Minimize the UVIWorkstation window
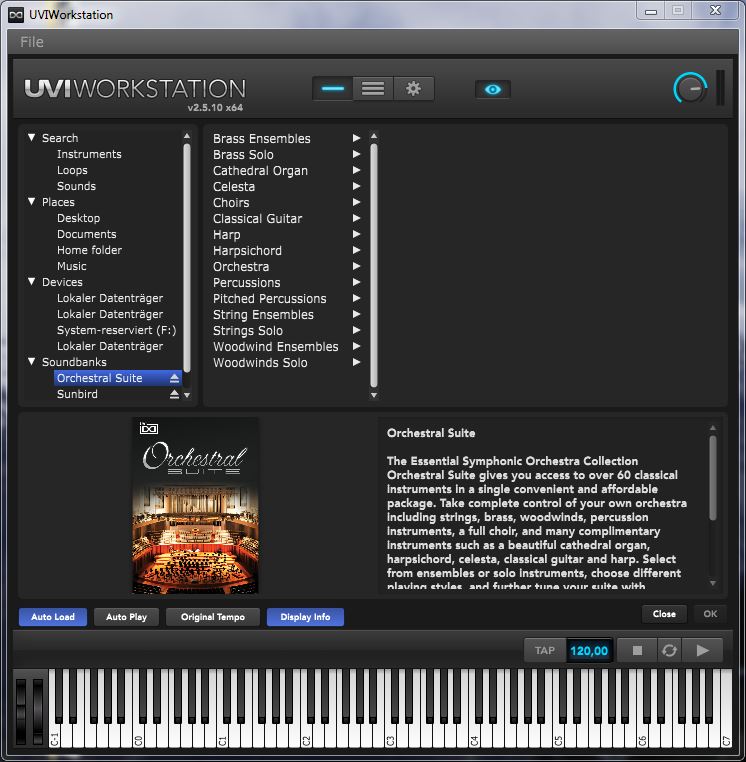The height and width of the screenshot is (762, 746). click(651, 12)
